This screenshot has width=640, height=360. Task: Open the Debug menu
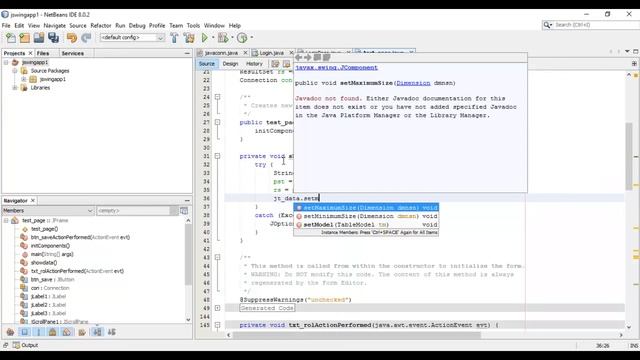click(x=137, y=25)
